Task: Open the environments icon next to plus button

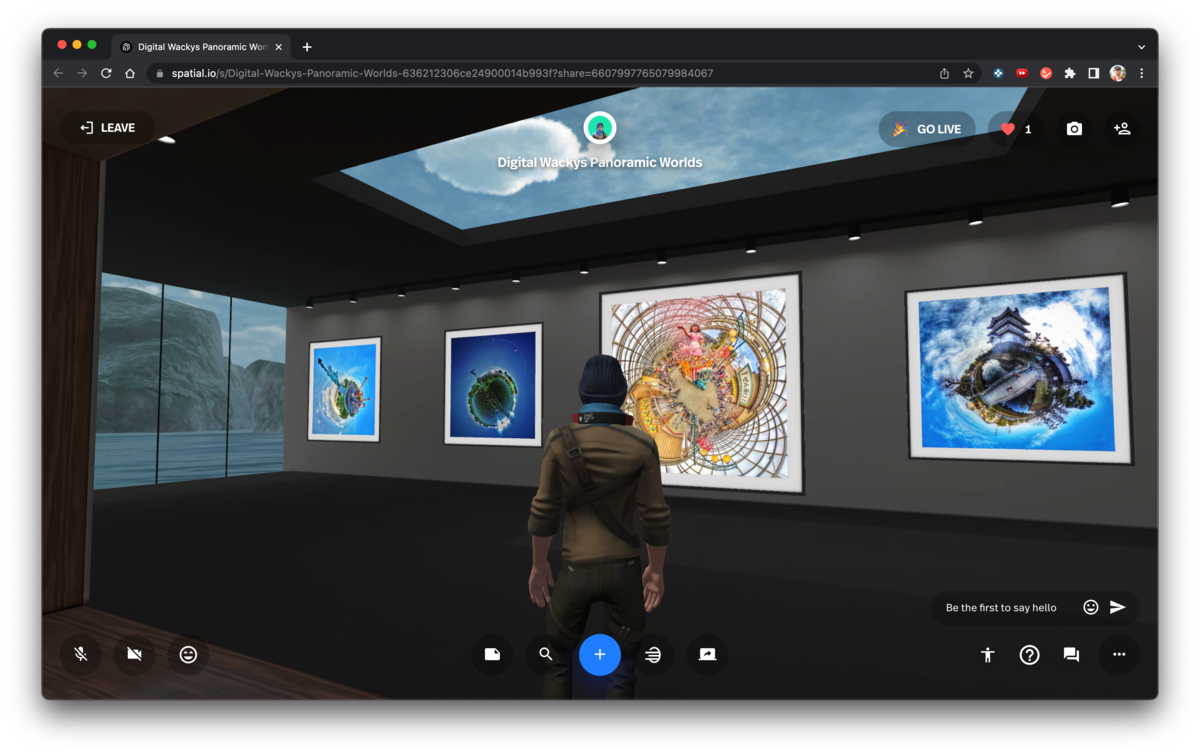Action: click(654, 655)
